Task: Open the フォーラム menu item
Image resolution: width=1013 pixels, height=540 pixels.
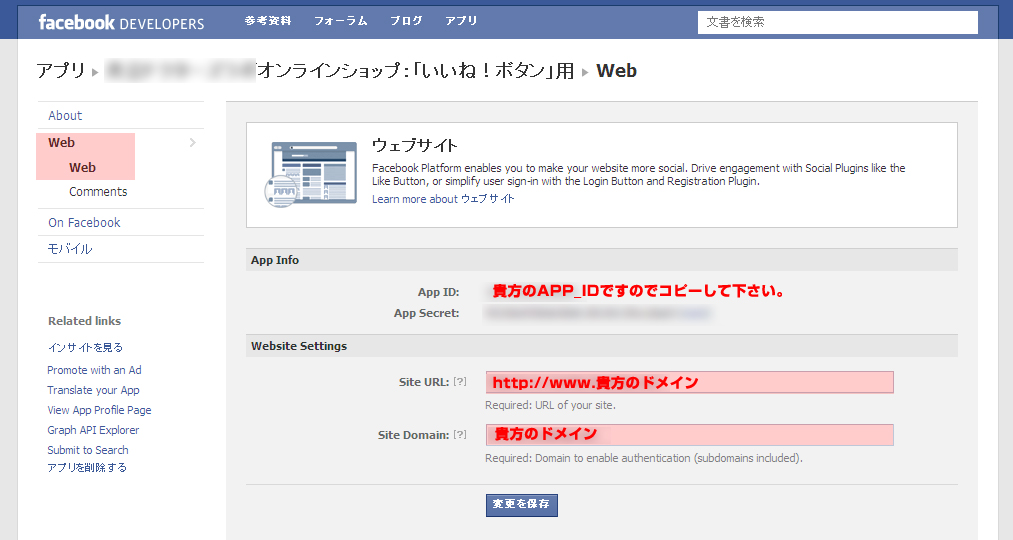Action: point(340,21)
